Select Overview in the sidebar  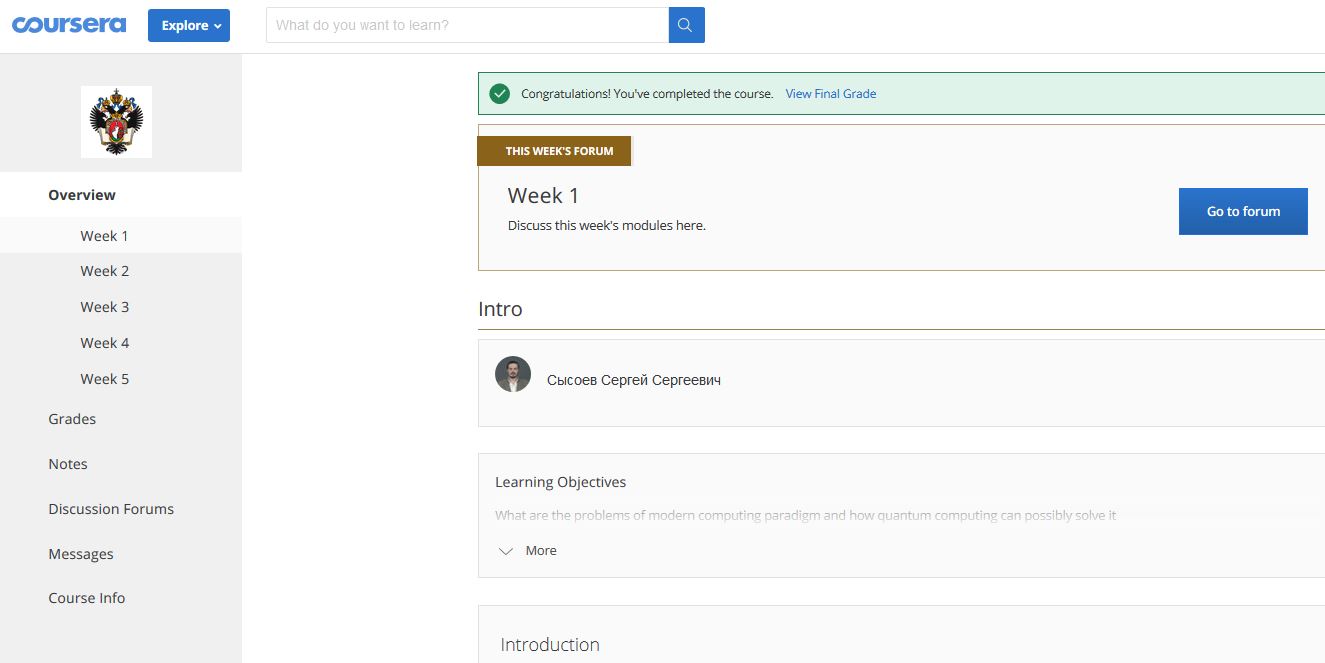click(x=82, y=195)
